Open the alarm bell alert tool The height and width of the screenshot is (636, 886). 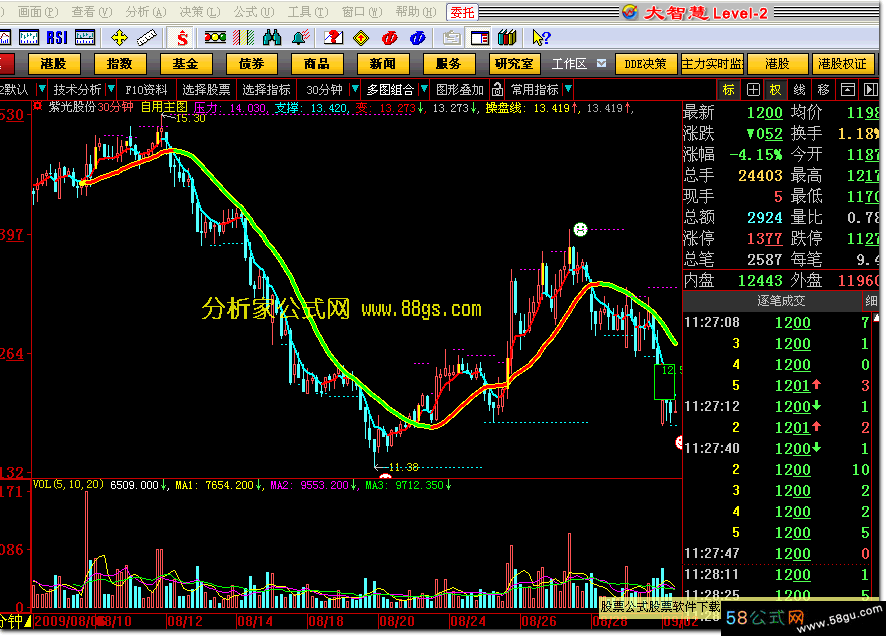click(301, 38)
